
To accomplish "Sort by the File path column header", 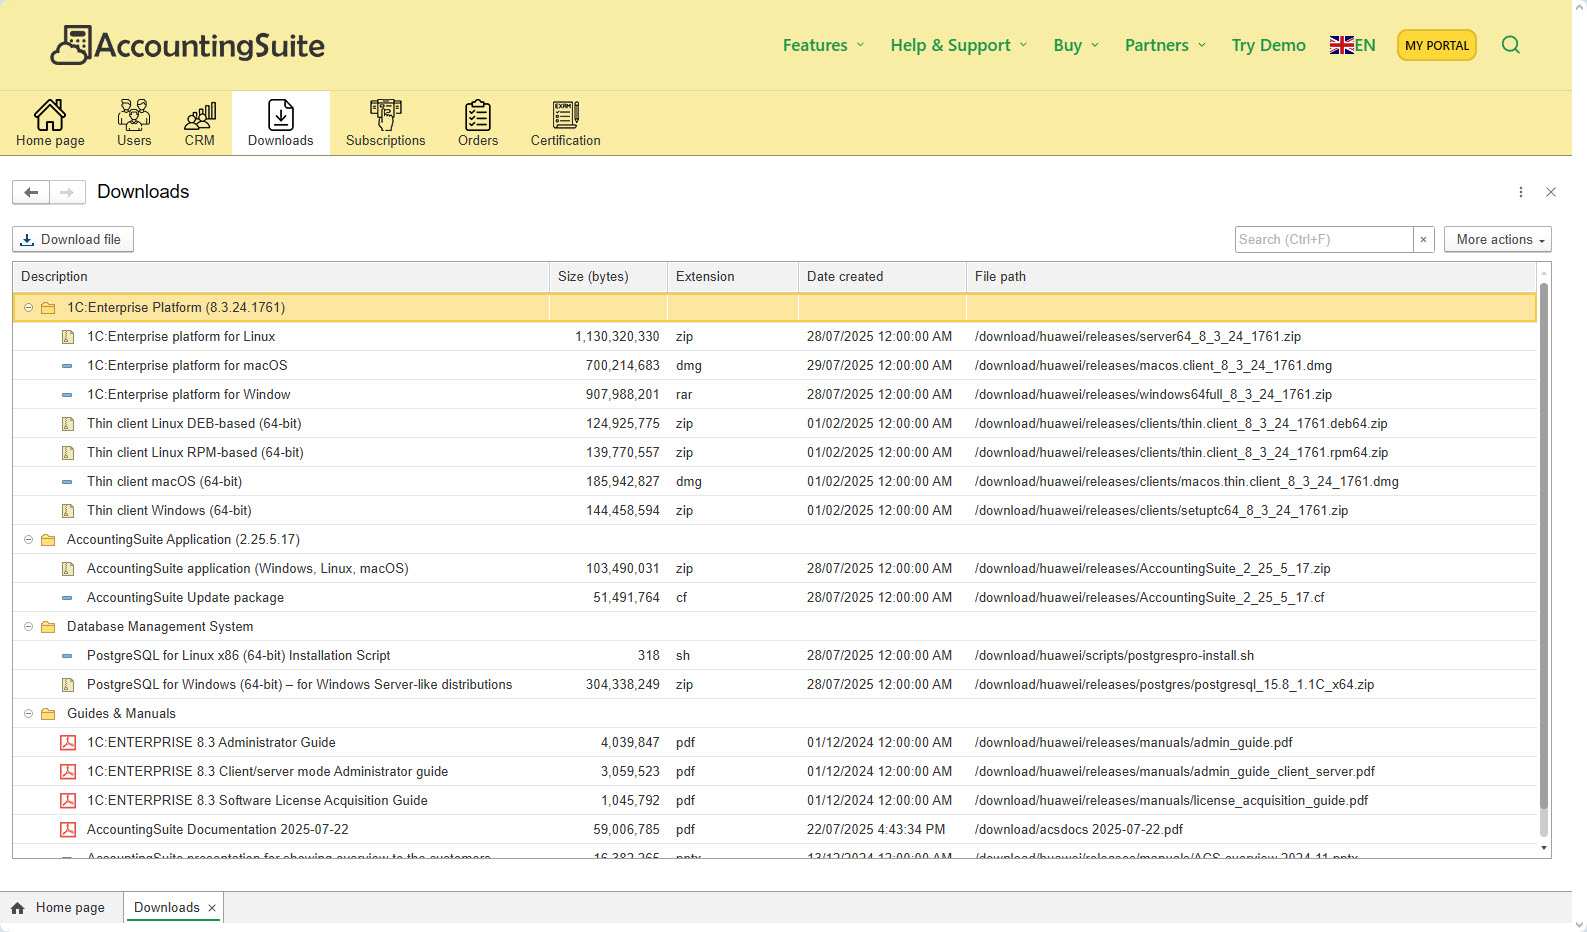I will tap(1251, 277).
